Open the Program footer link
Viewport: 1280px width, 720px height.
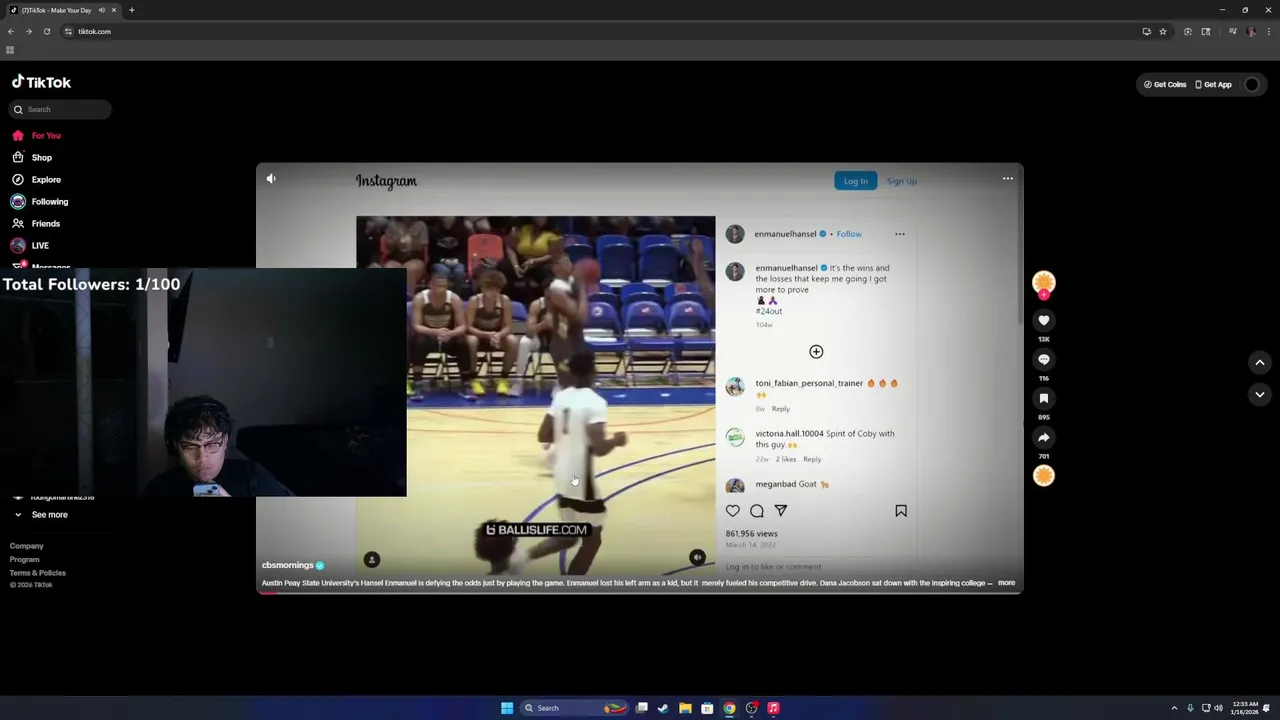pos(25,559)
